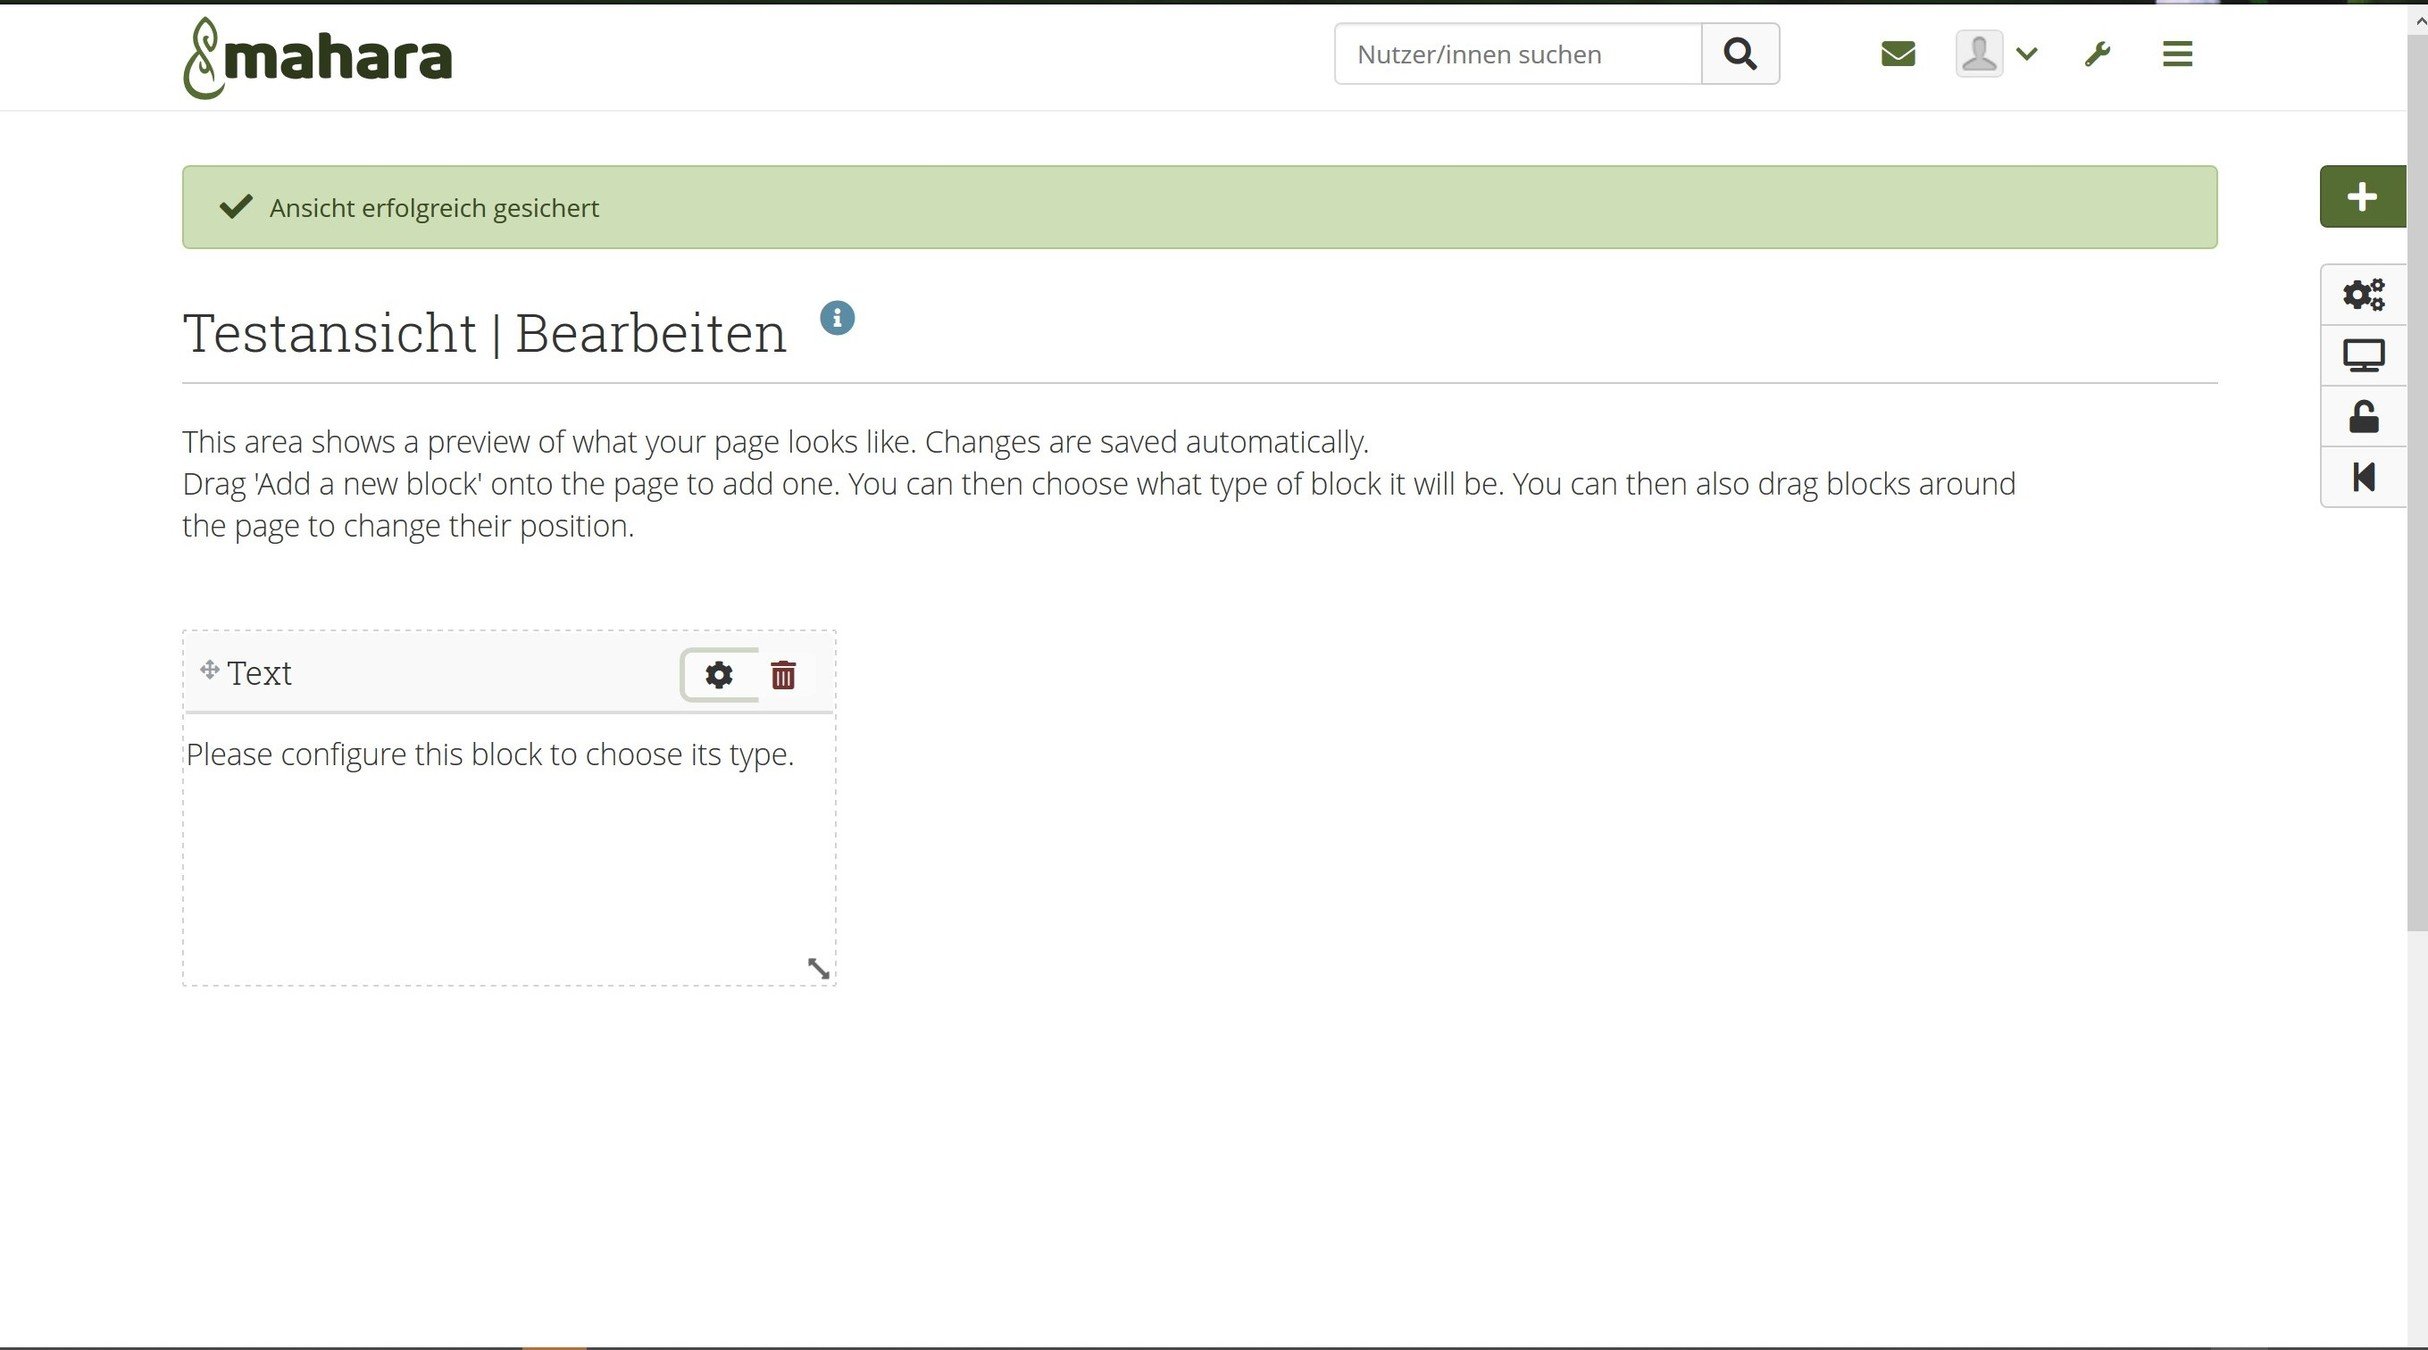The height and width of the screenshot is (1350, 2428).
Task: Click the 'Ansicht erfolgreich gesichert' message text
Action: 434,208
